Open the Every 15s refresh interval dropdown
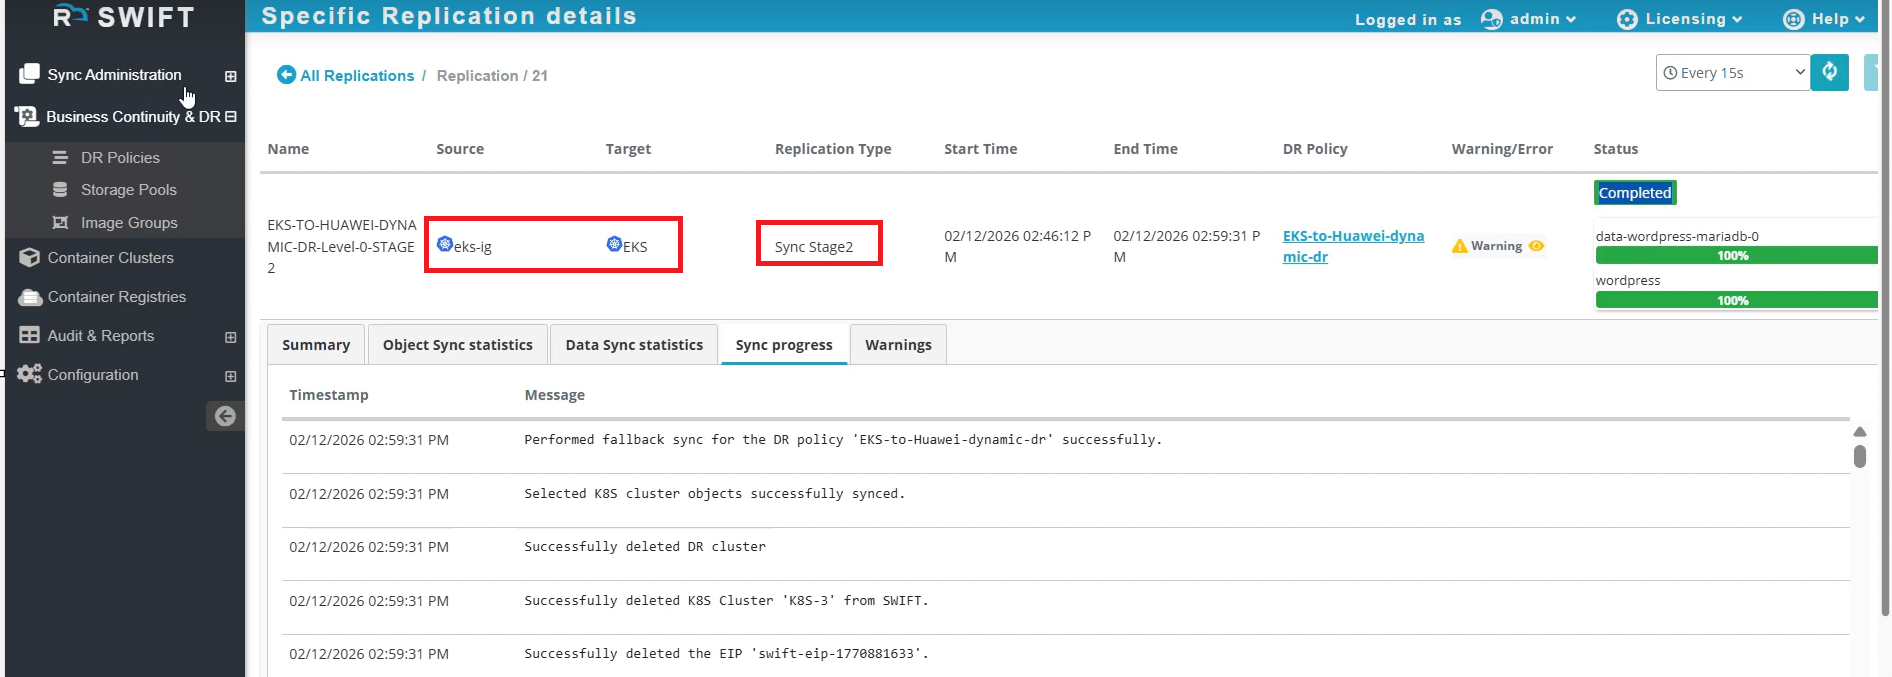 point(1733,72)
